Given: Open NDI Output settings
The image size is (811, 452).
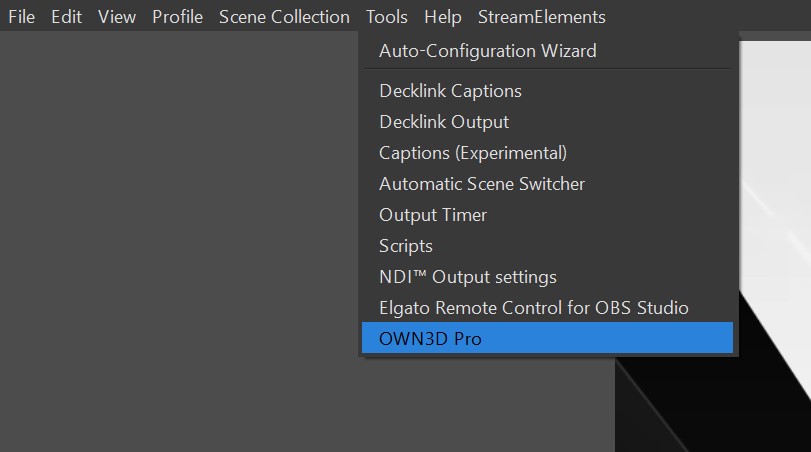Looking at the screenshot, I should click(467, 277).
